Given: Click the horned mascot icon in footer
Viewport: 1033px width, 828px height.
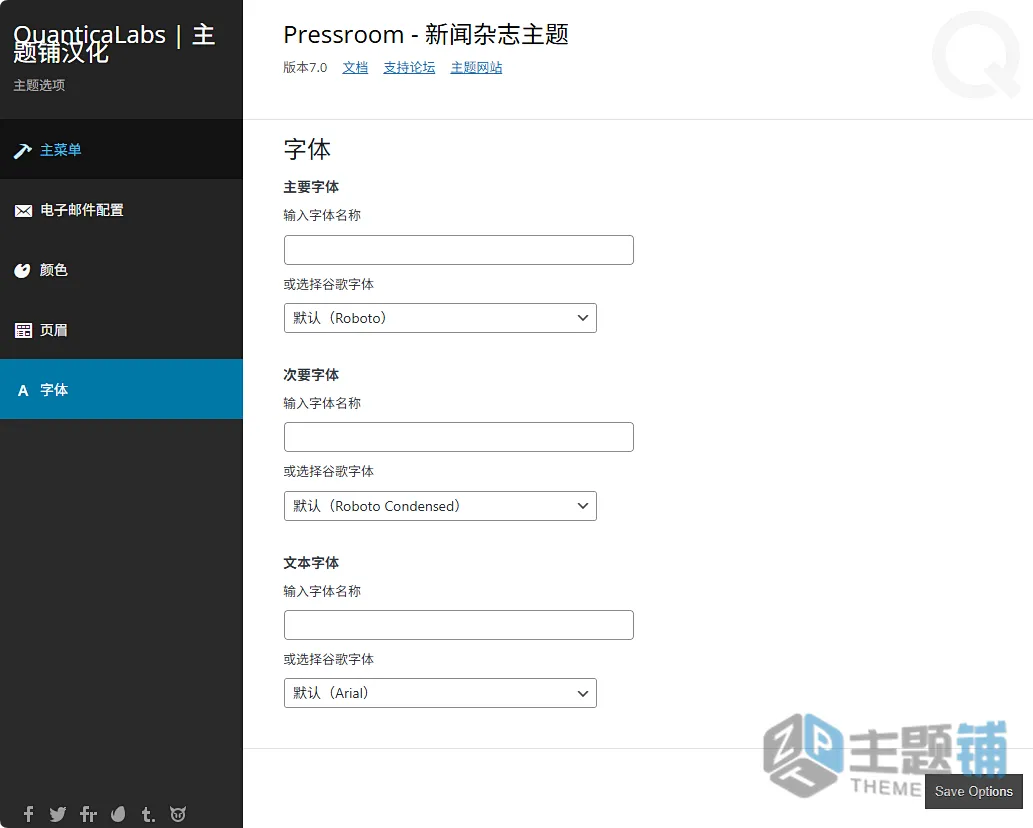Looking at the screenshot, I should tap(178, 814).
